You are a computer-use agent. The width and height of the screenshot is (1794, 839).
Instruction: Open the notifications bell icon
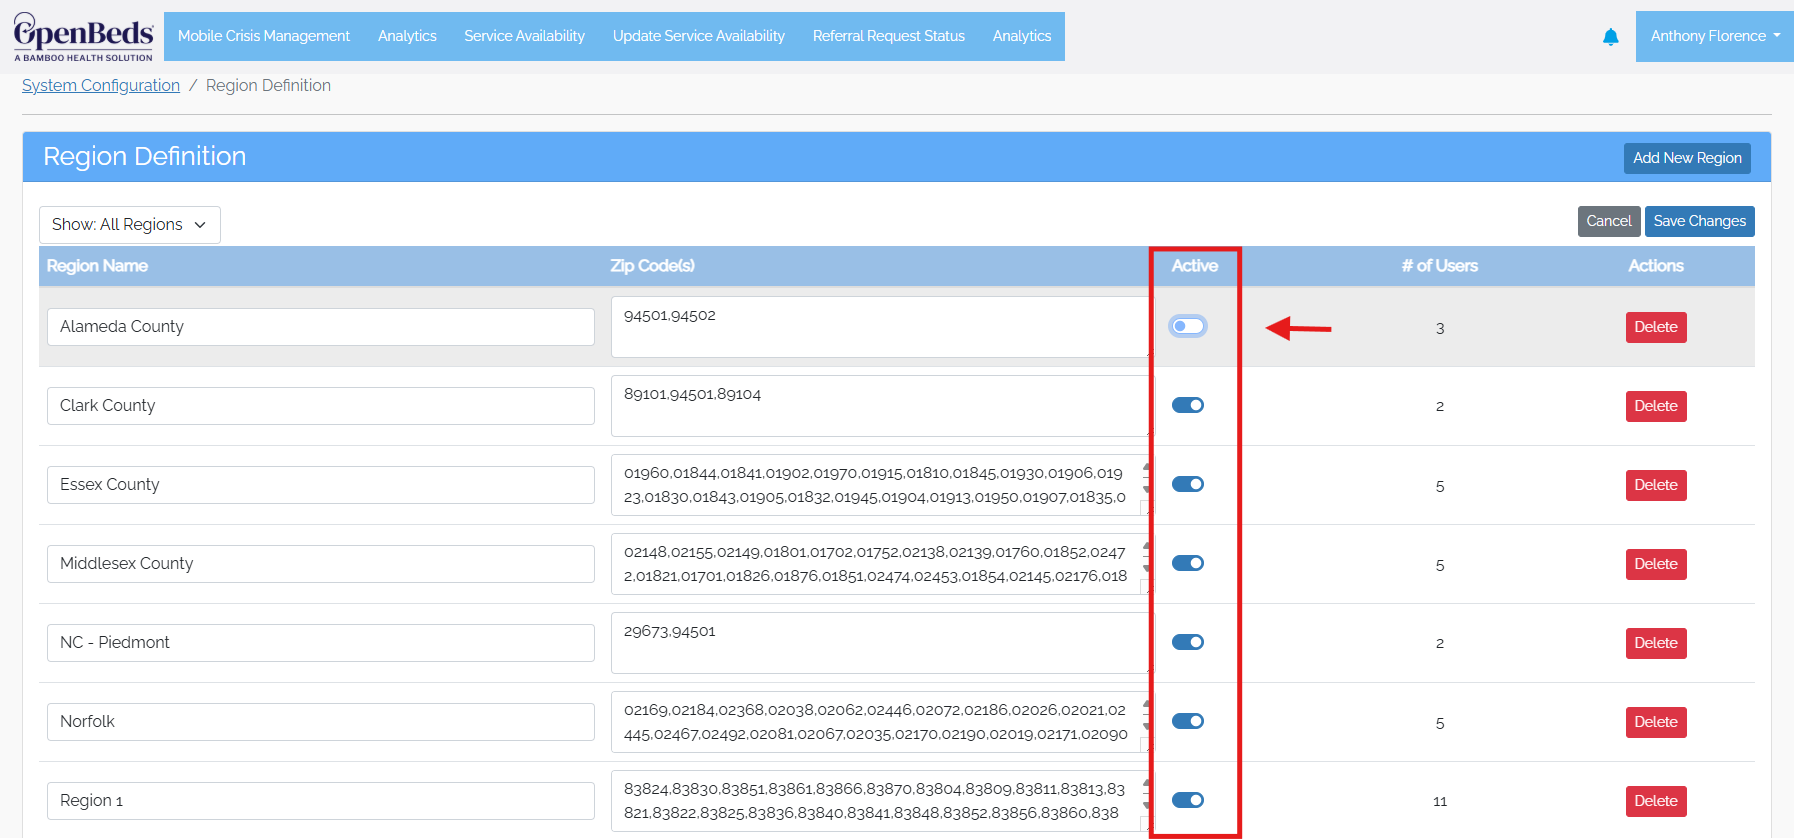[1610, 37]
